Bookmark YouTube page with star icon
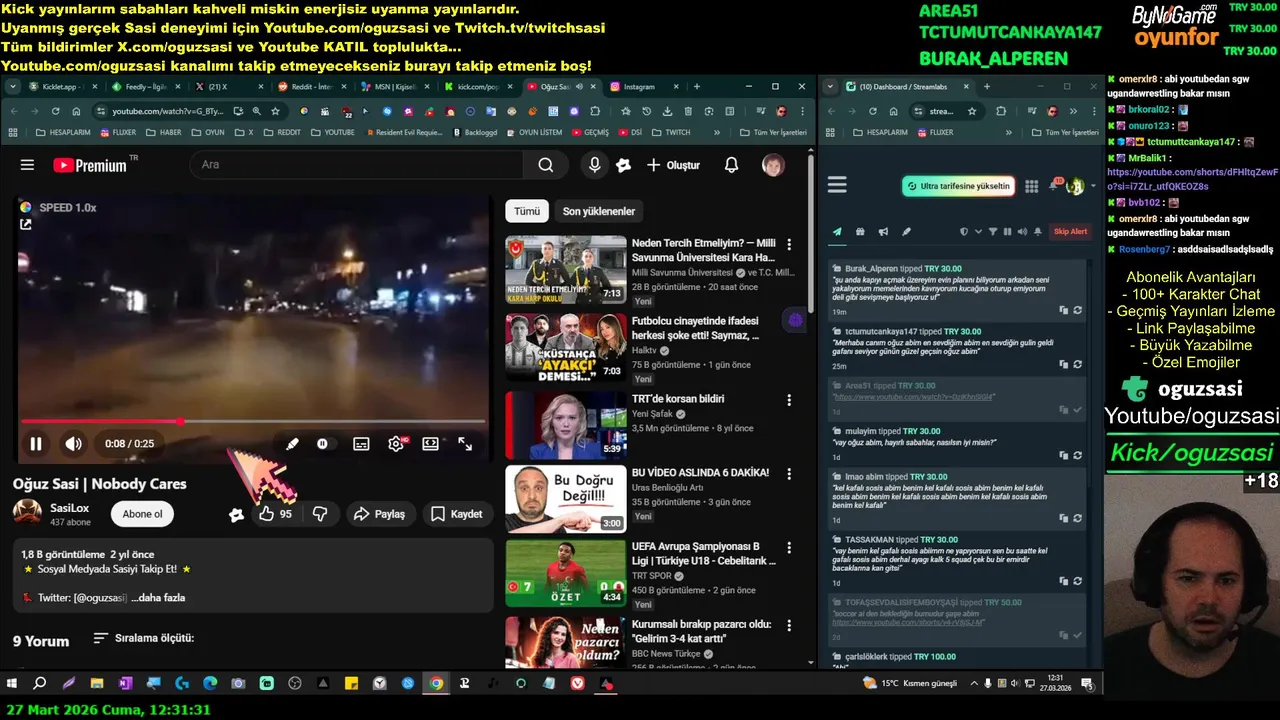Screen dimensions: 1280x720 tap(276, 111)
